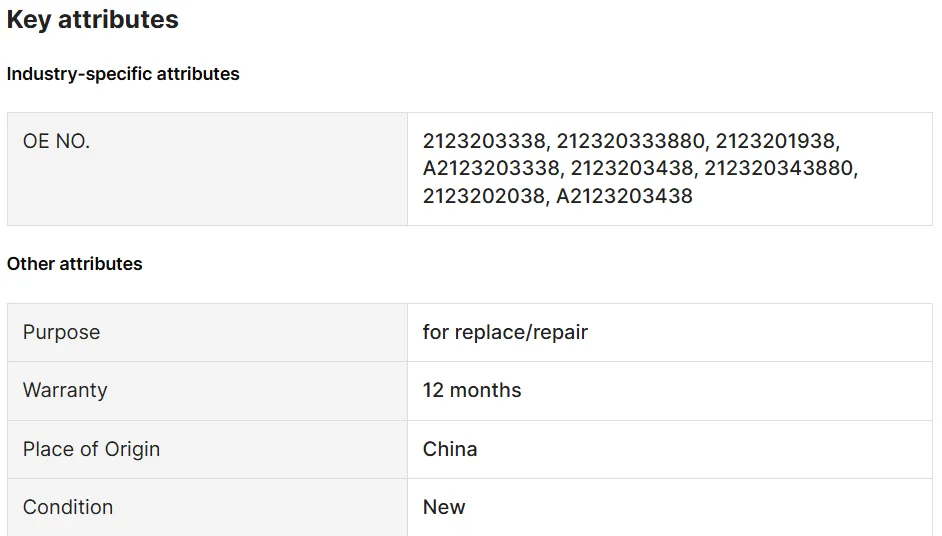
Task: Click OE number 212320333880
Action: 631,142
